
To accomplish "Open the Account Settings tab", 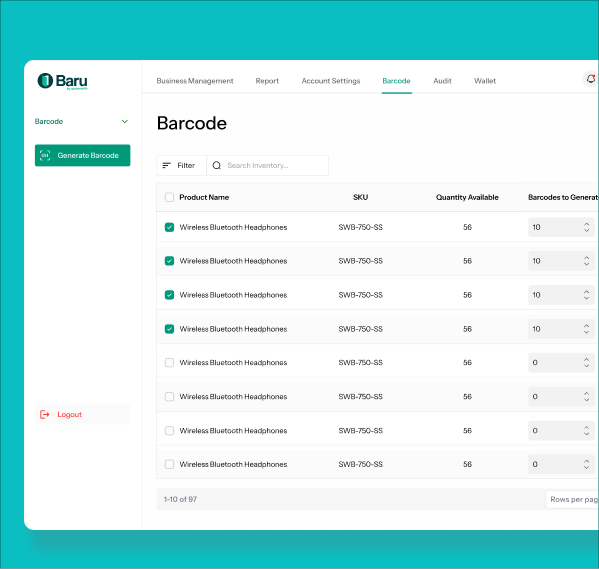I will [x=331, y=81].
